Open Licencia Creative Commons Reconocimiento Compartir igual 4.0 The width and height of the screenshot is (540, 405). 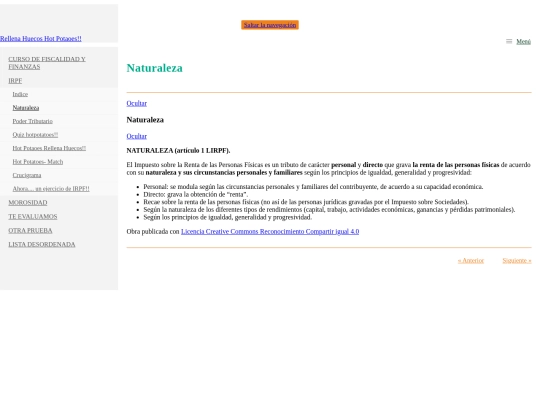(270, 231)
